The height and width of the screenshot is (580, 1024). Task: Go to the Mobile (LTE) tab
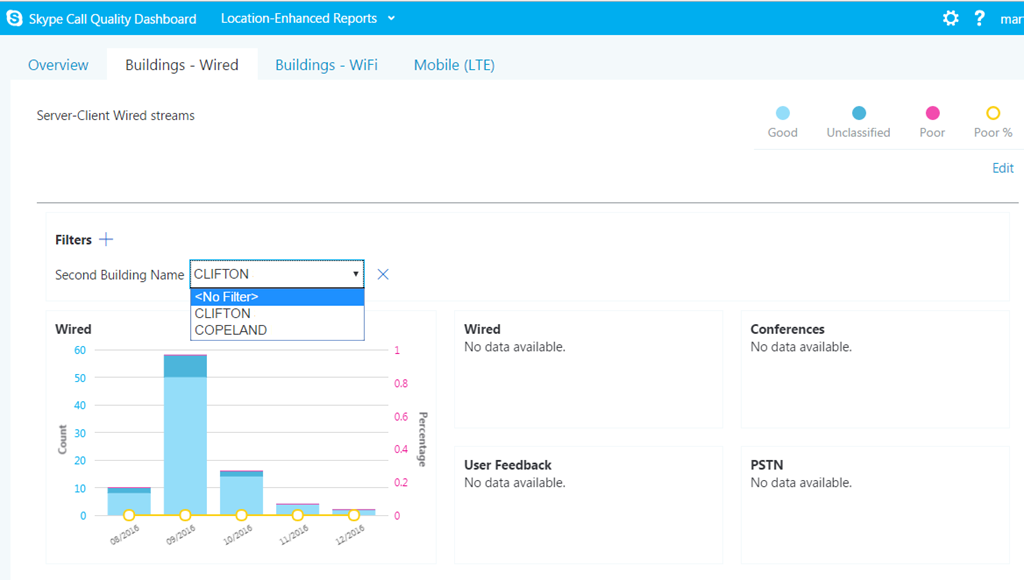tap(454, 65)
